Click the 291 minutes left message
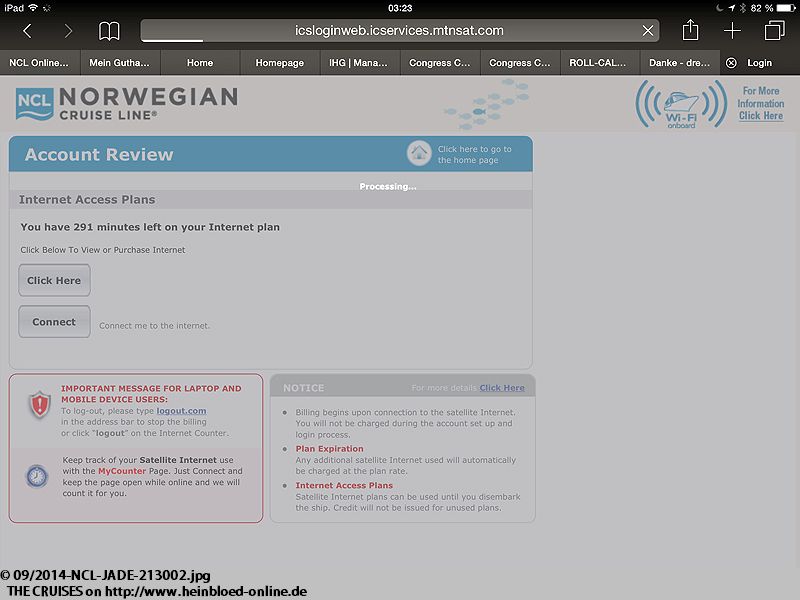 point(150,227)
